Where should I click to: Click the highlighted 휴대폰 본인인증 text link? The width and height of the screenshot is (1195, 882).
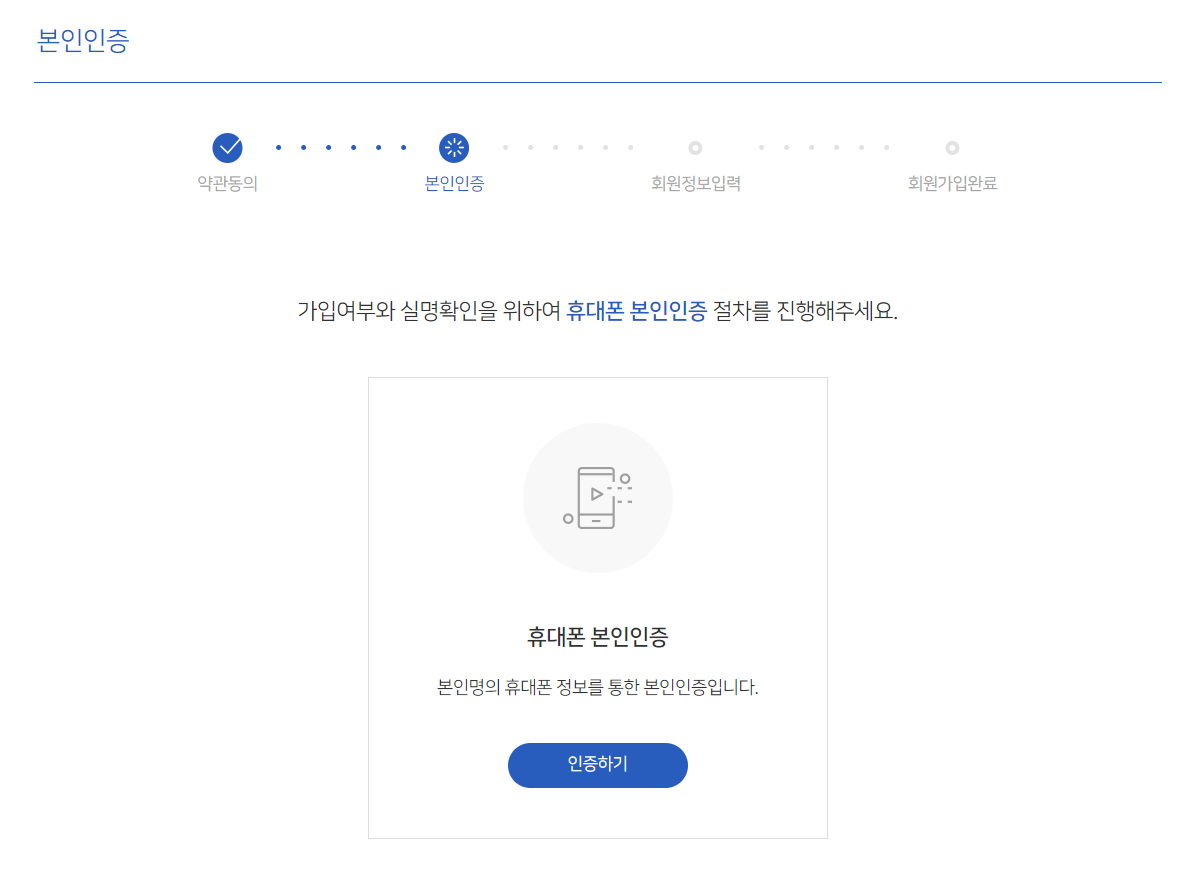pyautogui.click(x=636, y=310)
